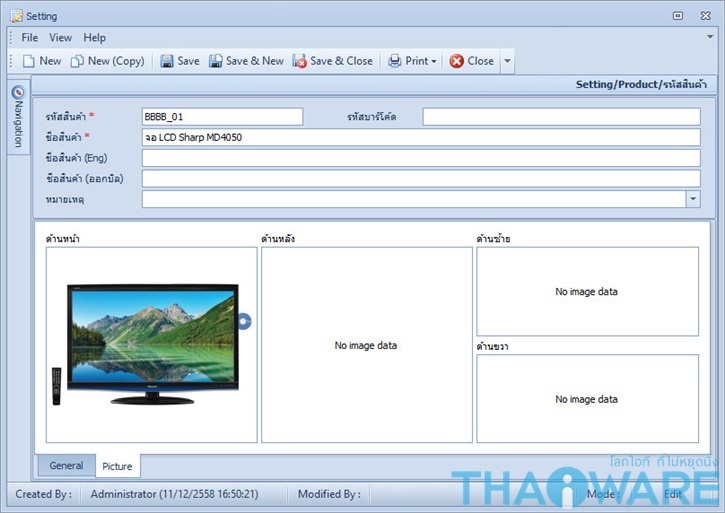
Task: Restore the Setting window size
Action: click(678, 16)
